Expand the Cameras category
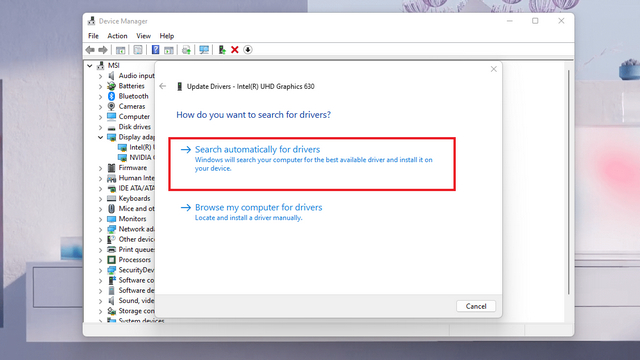The height and width of the screenshot is (360, 640). pos(100,107)
